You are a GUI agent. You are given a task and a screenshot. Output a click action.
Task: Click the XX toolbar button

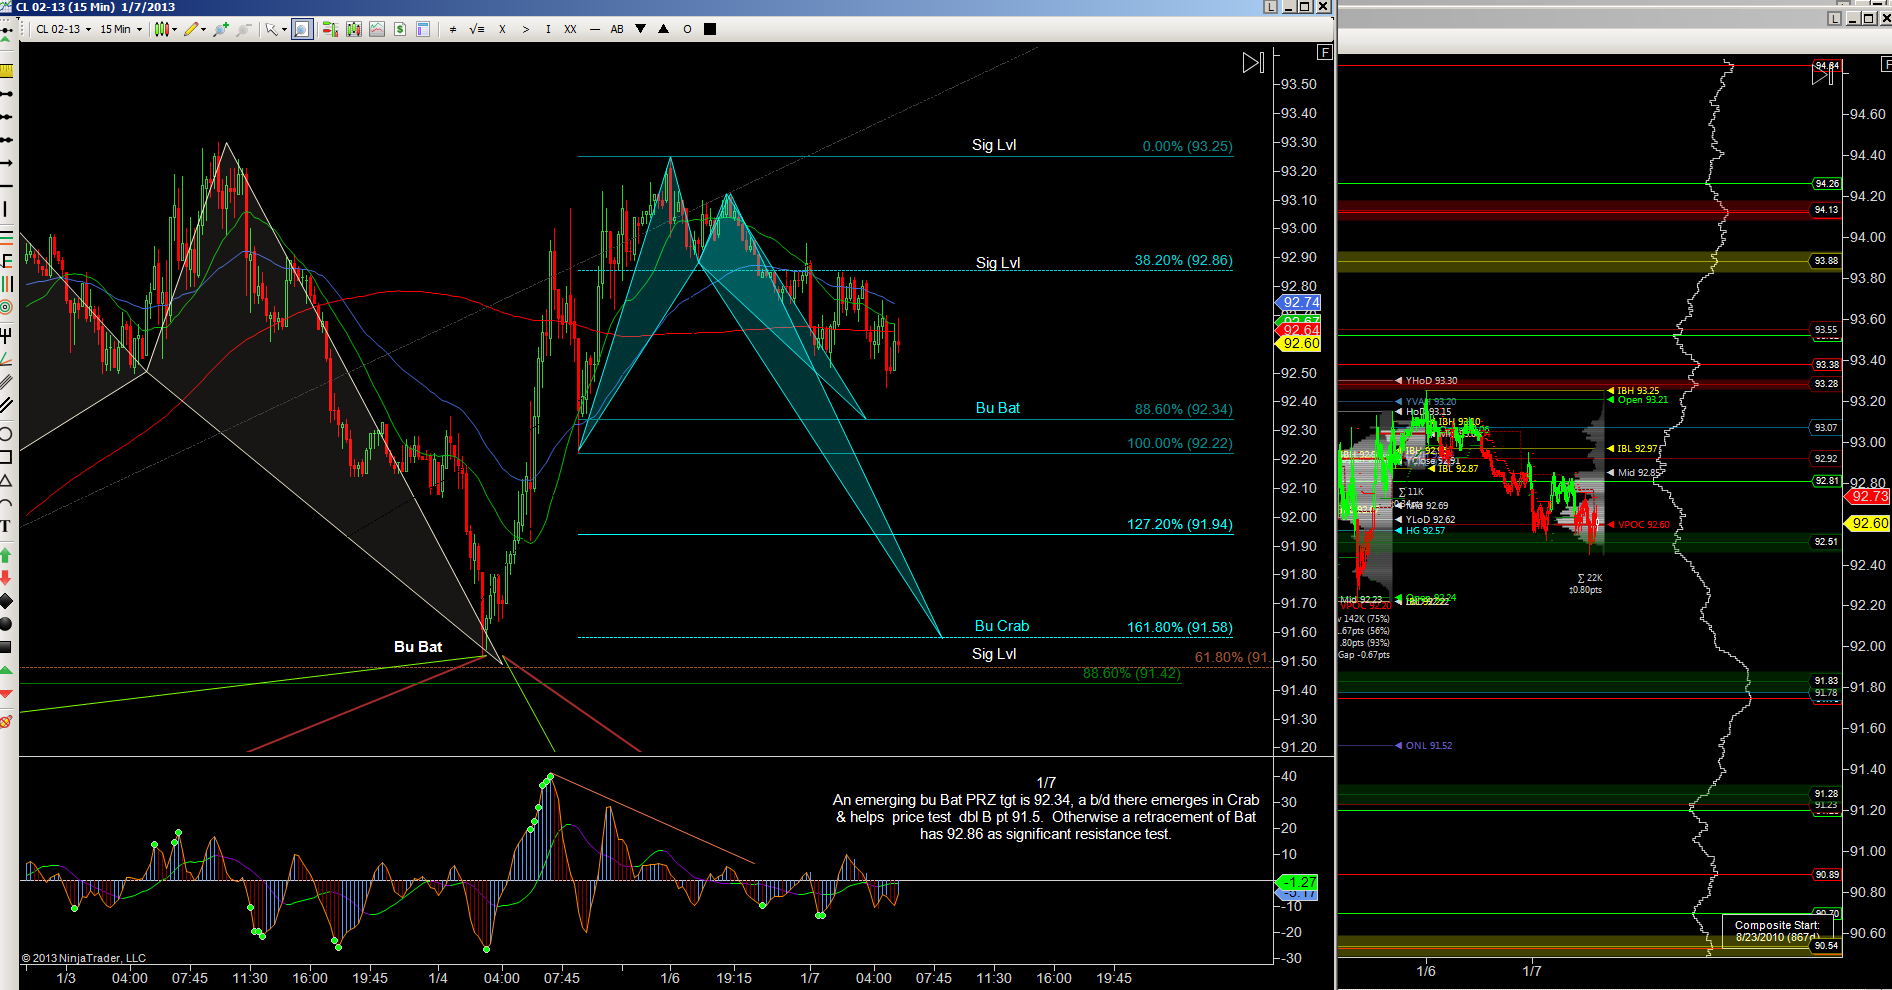[570, 29]
